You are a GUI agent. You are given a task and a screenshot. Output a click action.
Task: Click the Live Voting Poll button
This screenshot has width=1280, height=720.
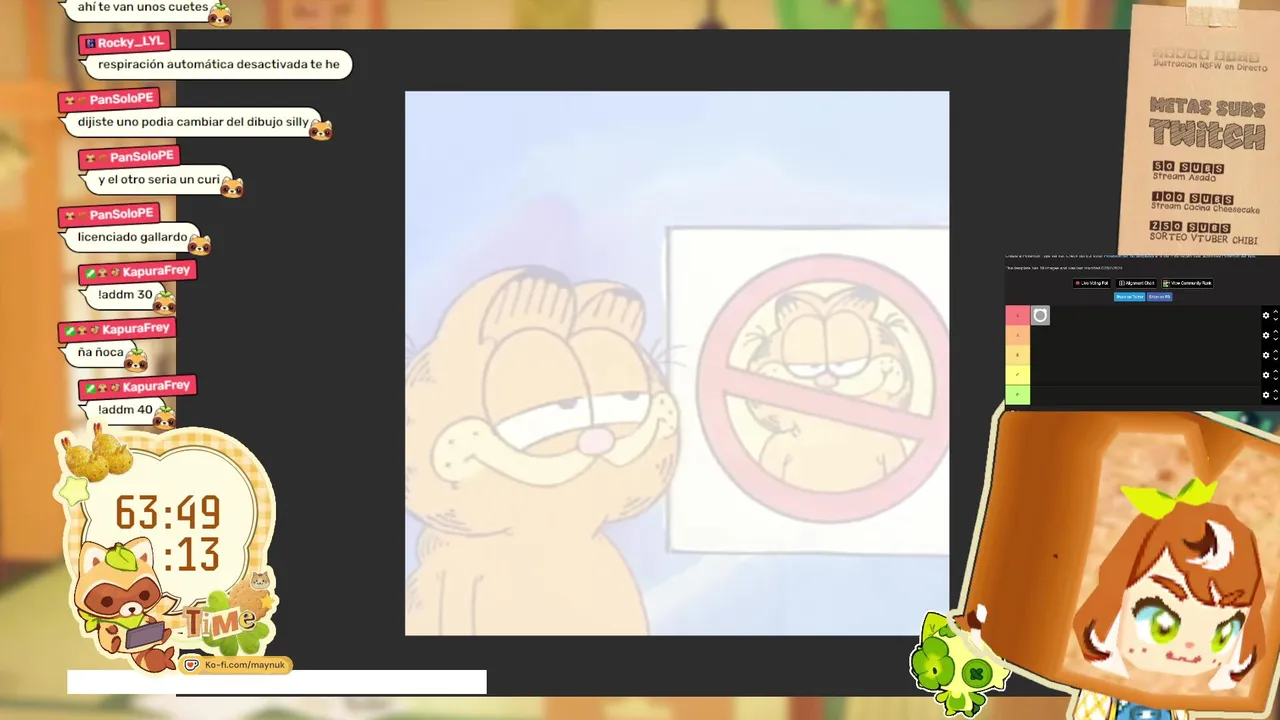click(x=1092, y=283)
